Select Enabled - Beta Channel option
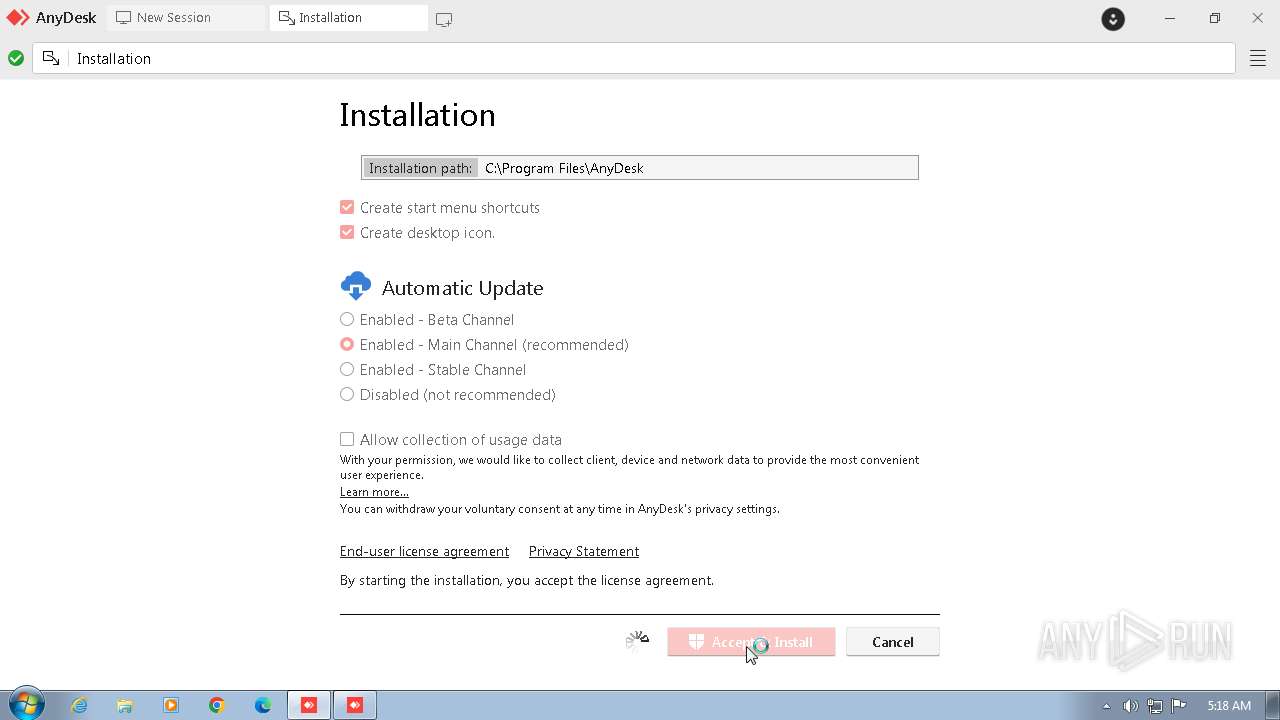Image resolution: width=1280 pixels, height=720 pixels. click(347, 319)
